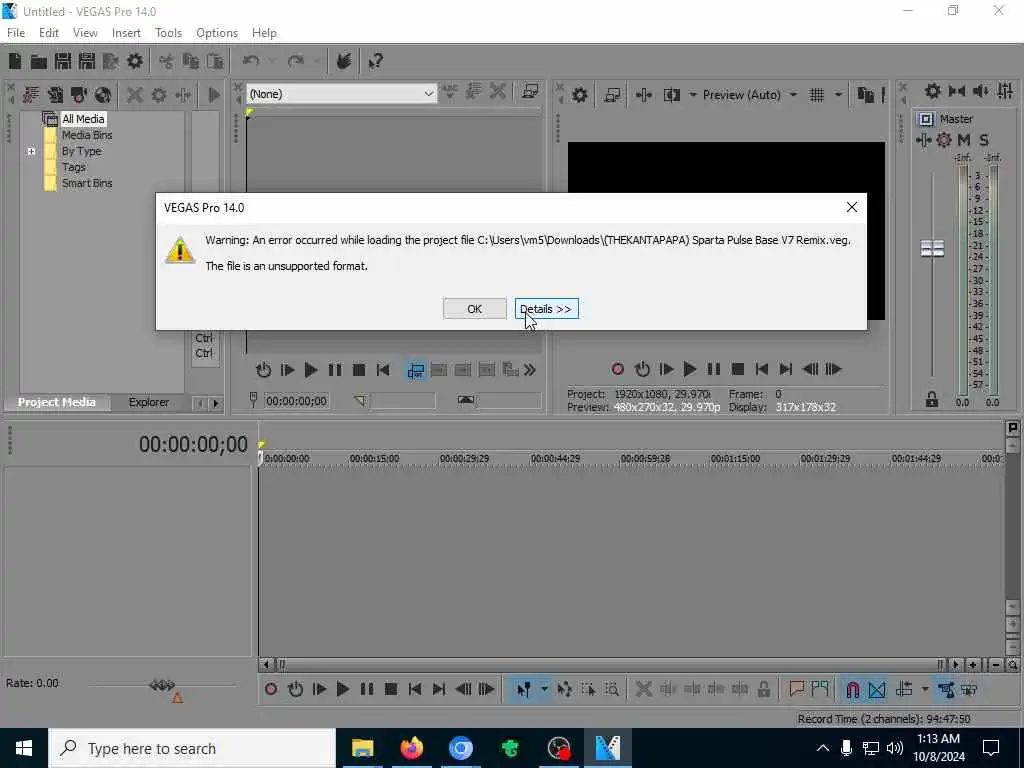
Task: Toggle preview Overlays grid icon
Action: (817, 95)
